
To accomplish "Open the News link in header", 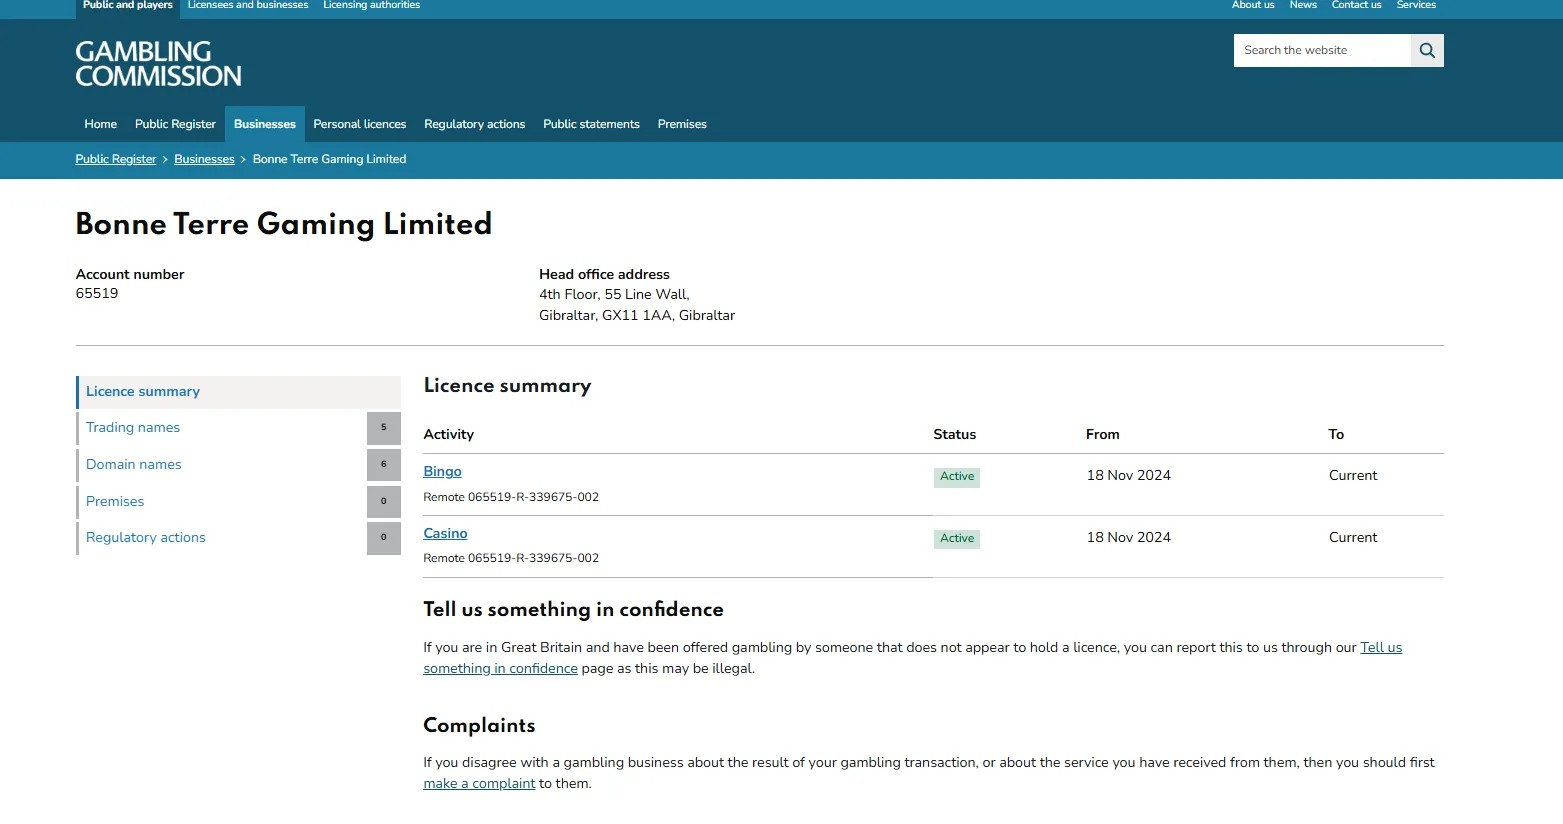I will coord(1303,6).
